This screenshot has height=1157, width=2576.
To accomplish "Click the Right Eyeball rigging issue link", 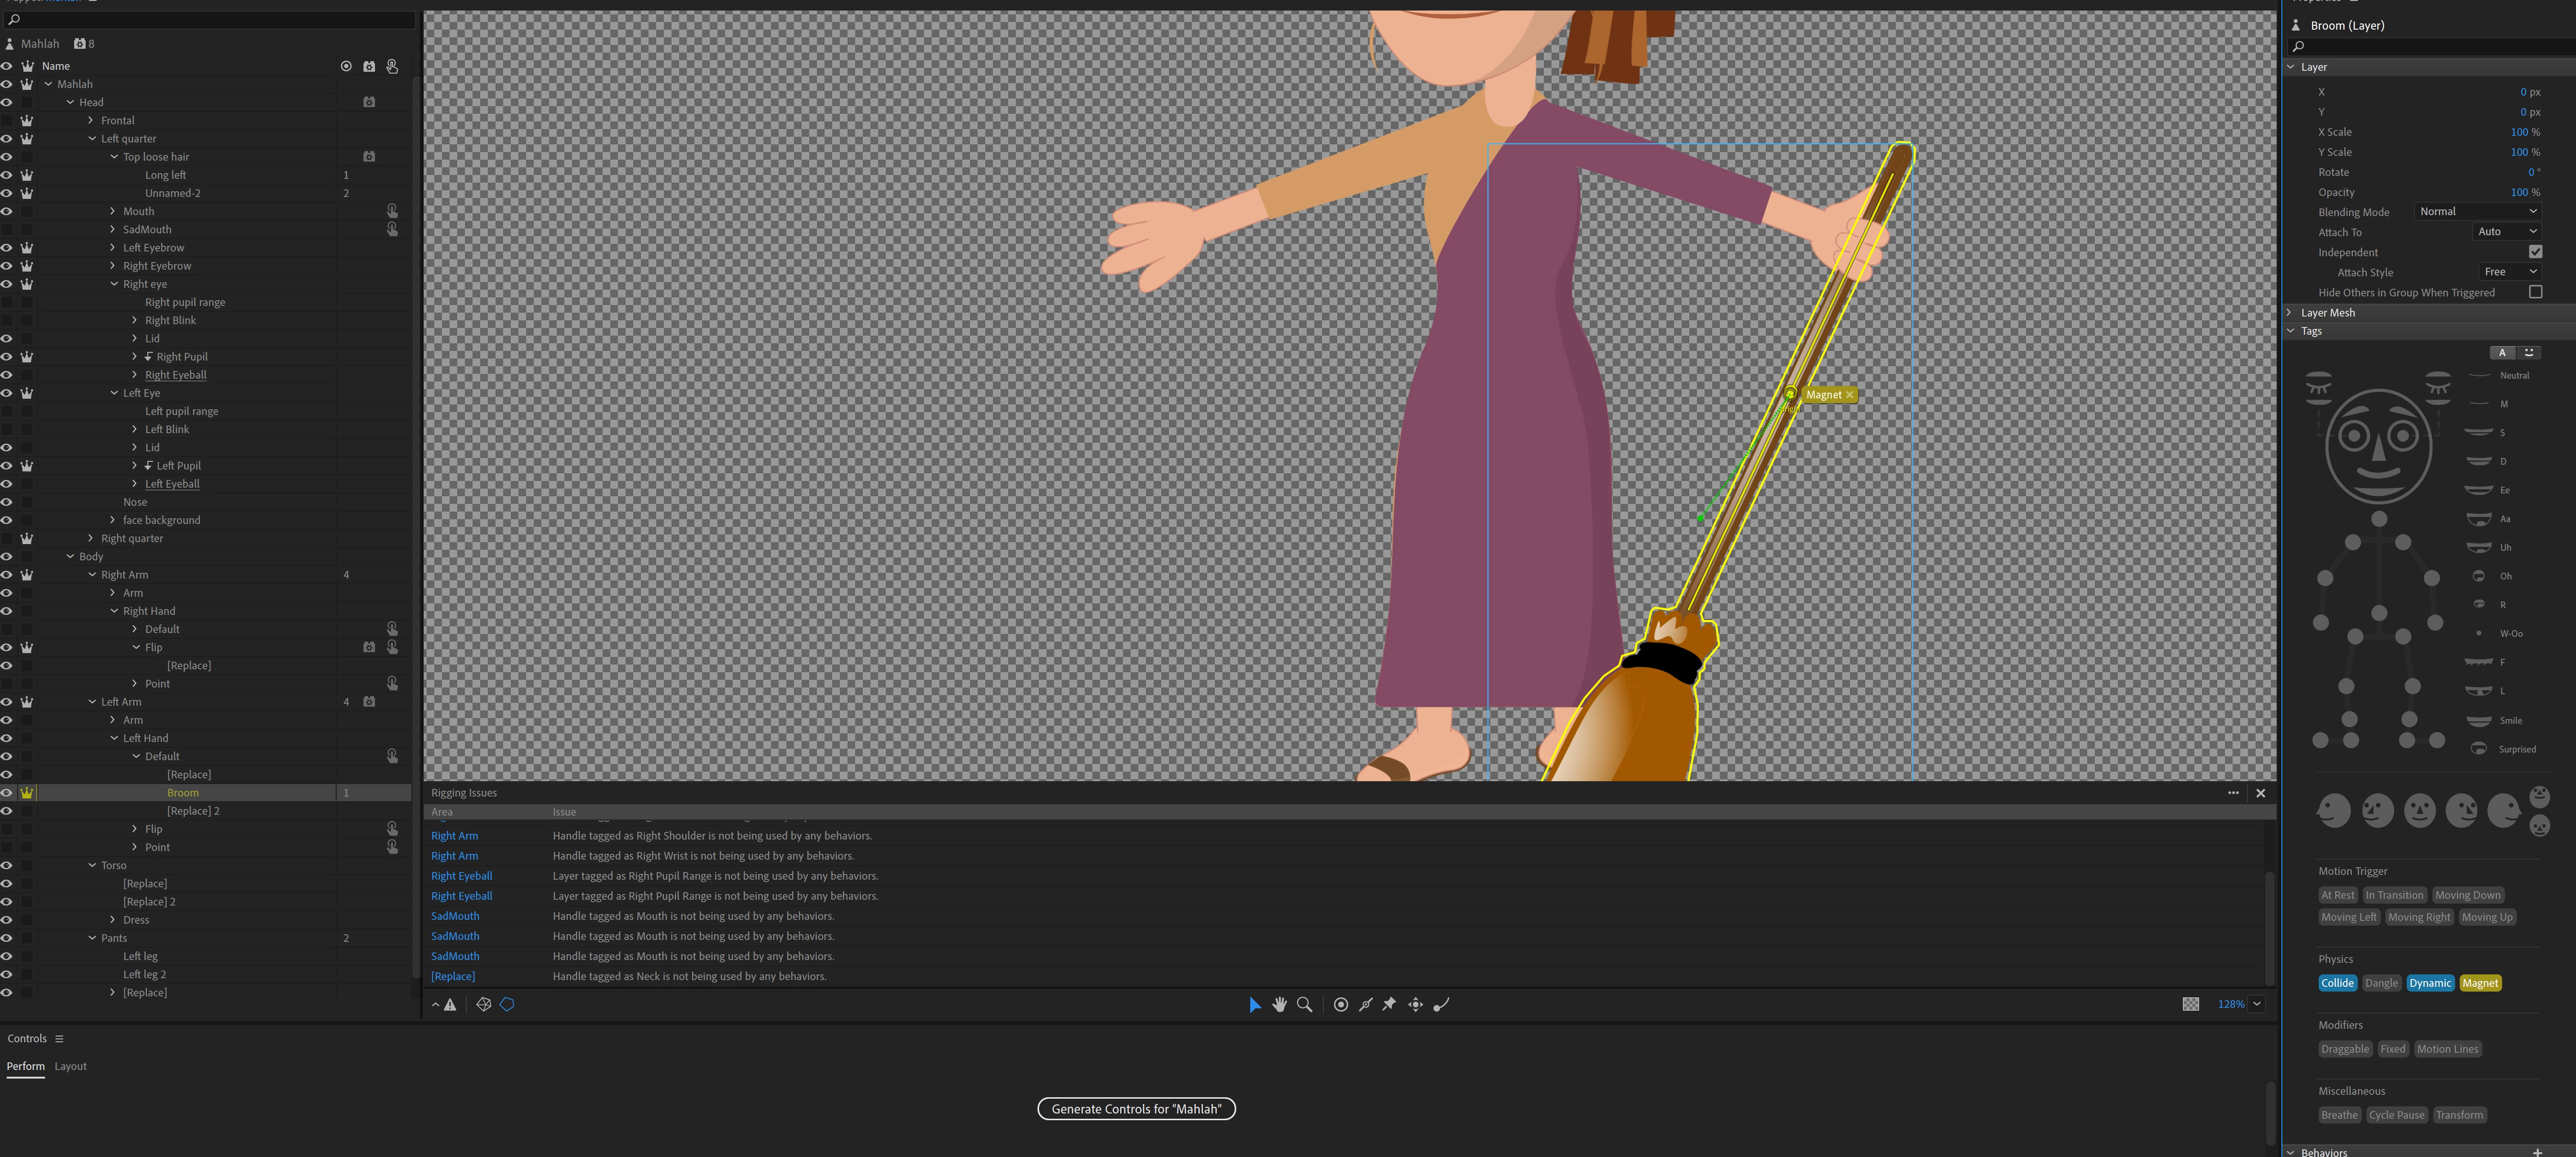I will click(x=461, y=876).
